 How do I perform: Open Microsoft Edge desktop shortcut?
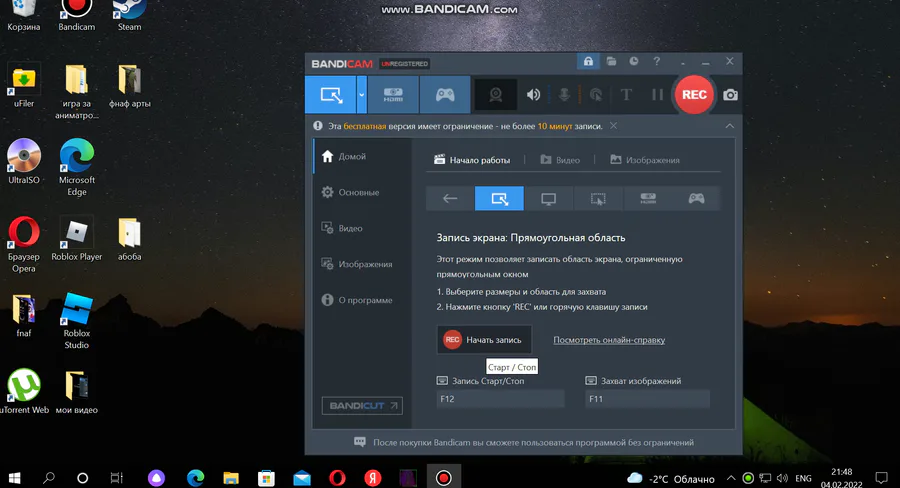[x=76, y=167]
